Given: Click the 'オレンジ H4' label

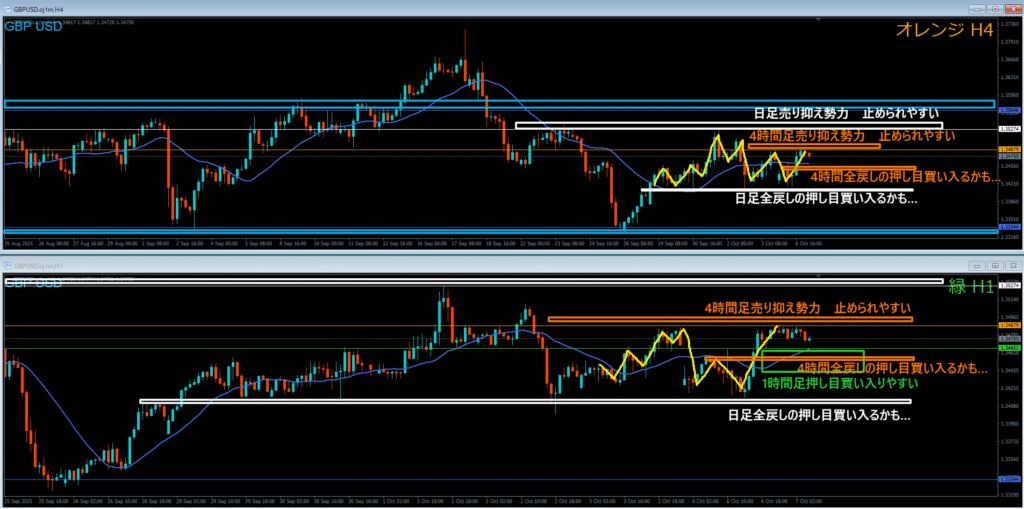Looking at the screenshot, I should [944, 29].
